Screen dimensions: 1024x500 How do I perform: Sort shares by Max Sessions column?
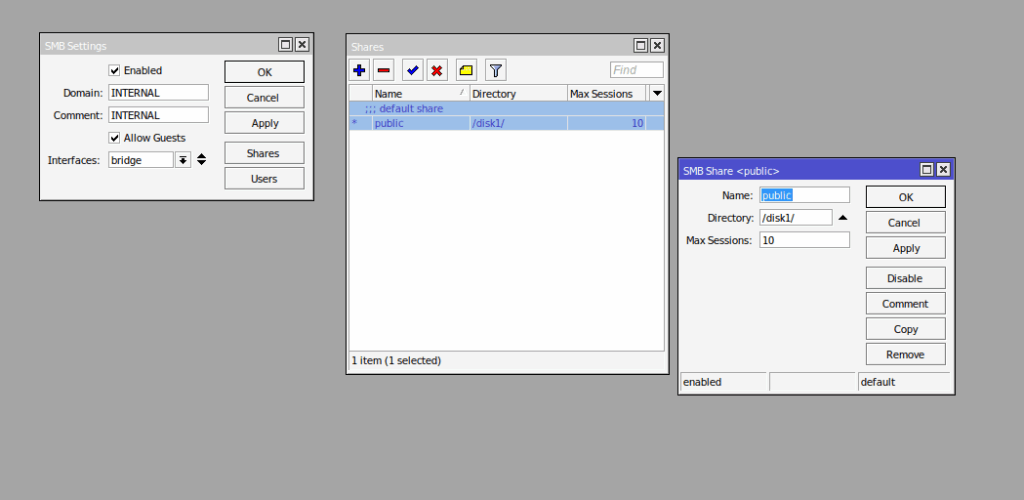click(x=606, y=94)
